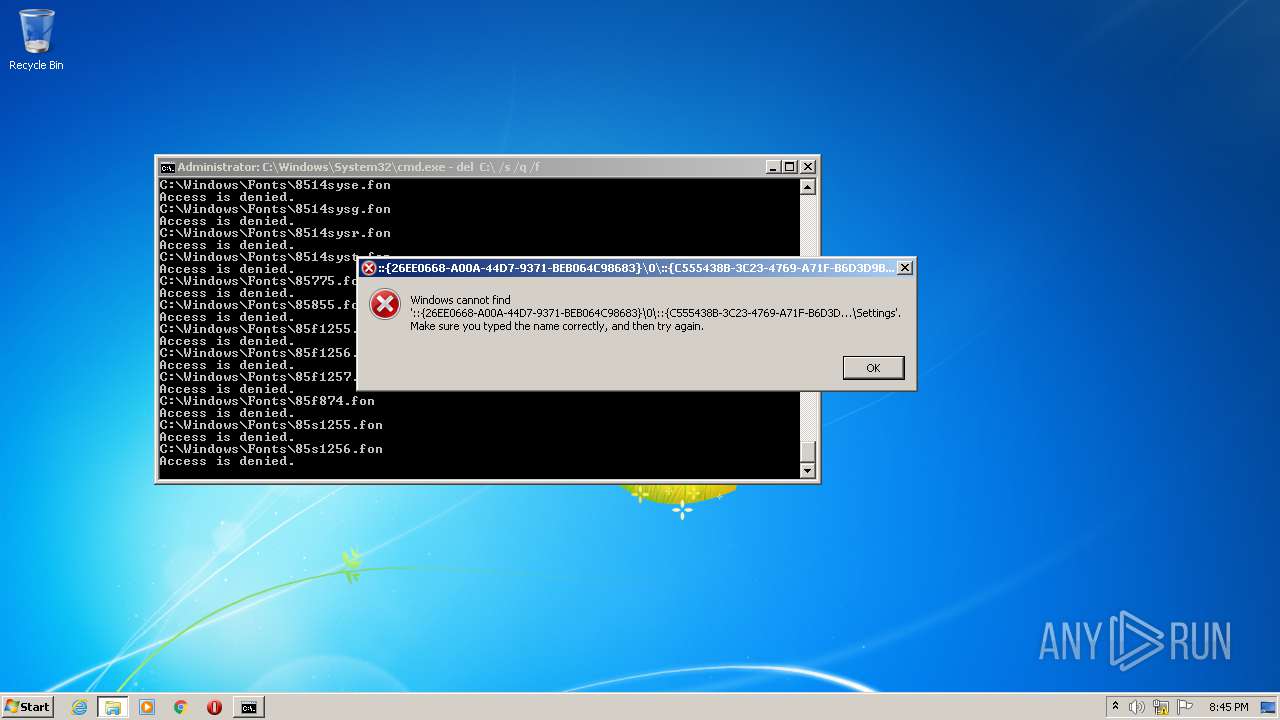Click the red error icon in dialog

click(385, 304)
